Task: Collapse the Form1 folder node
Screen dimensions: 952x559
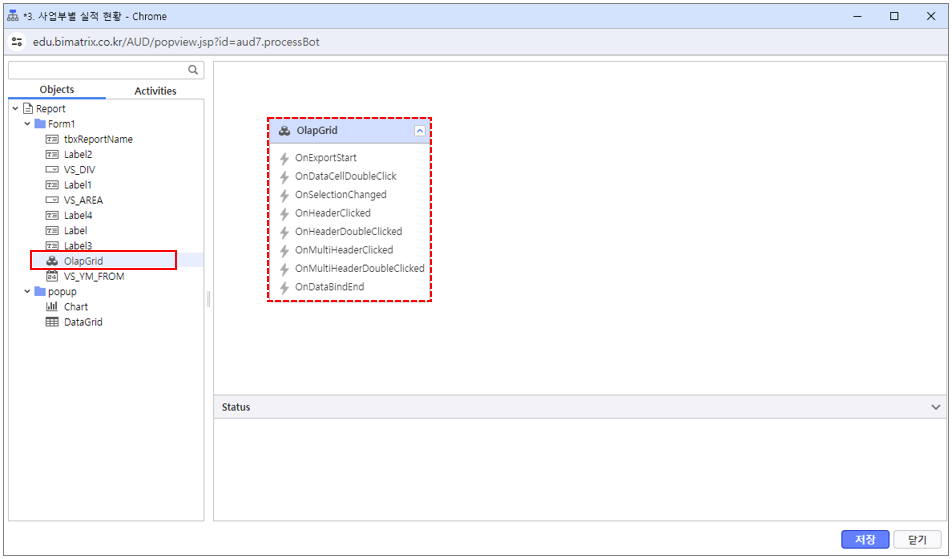Action: click(x=27, y=124)
